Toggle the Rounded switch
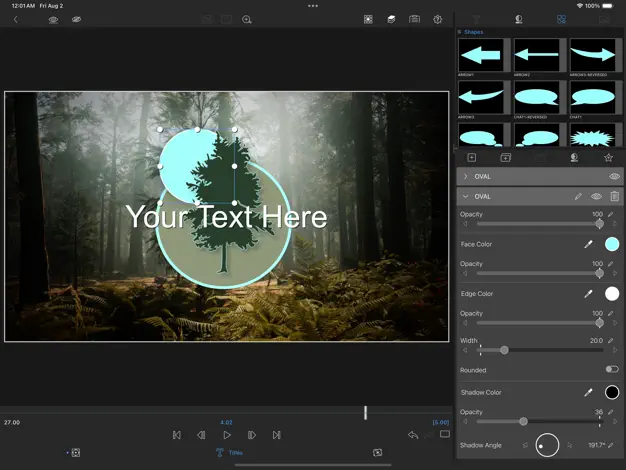 (611, 369)
